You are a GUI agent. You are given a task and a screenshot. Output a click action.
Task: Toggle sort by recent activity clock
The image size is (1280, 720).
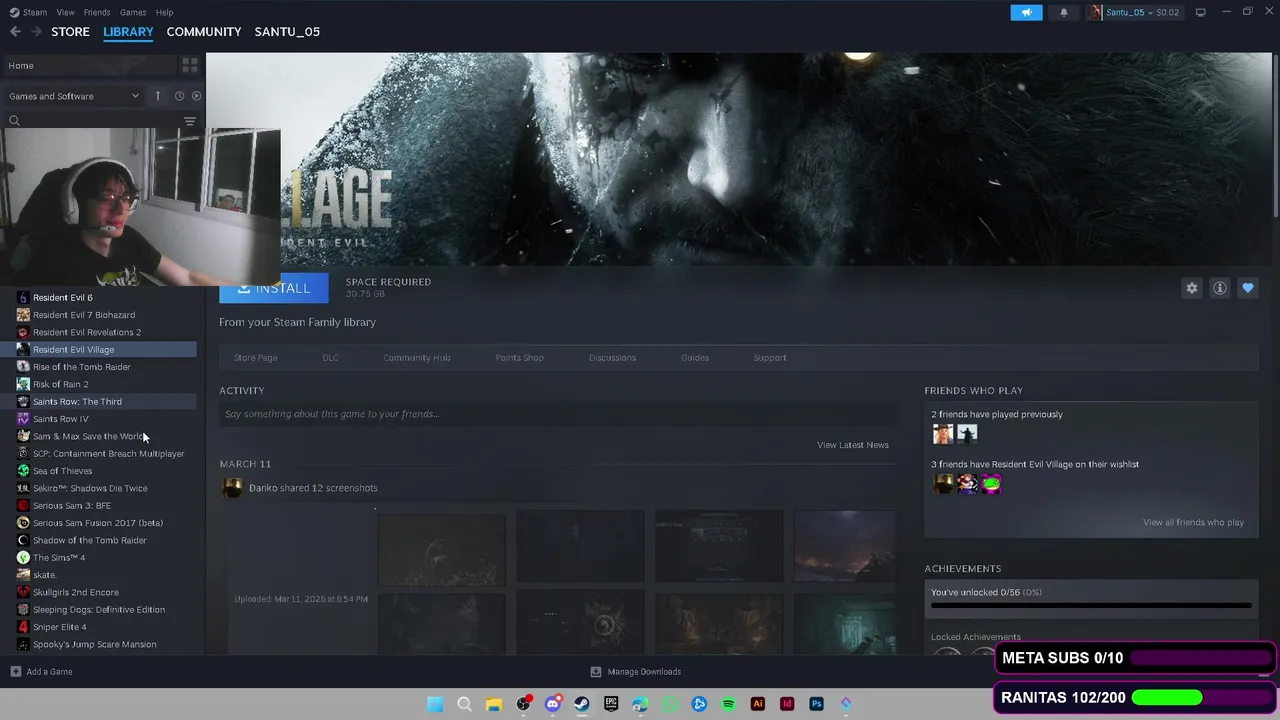(x=179, y=96)
